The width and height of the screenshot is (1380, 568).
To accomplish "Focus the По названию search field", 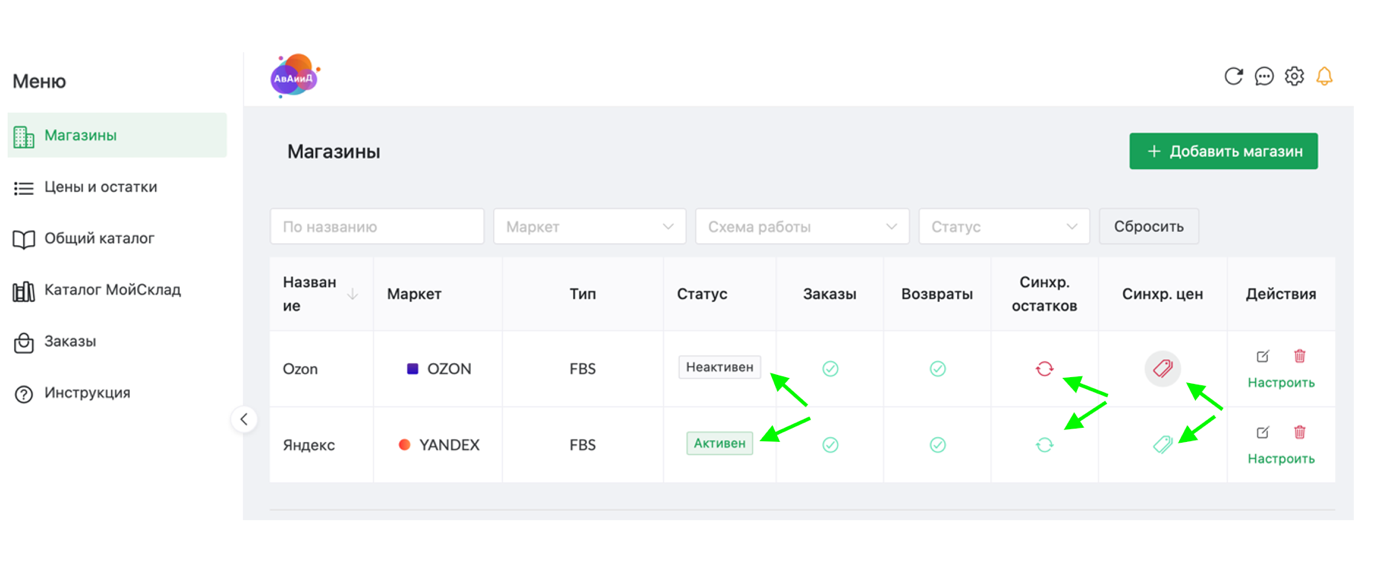I will coord(376,227).
